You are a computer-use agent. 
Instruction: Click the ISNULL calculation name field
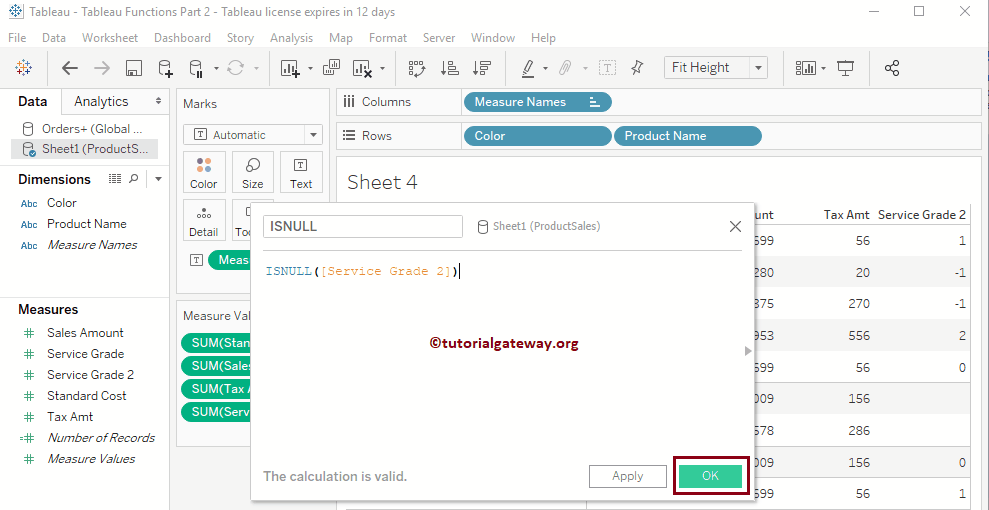point(363,226)
